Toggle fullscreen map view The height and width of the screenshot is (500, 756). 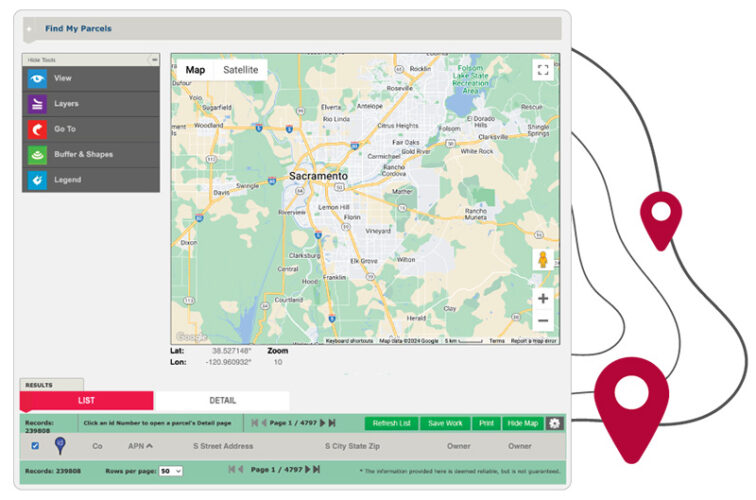tap(542, 70)
